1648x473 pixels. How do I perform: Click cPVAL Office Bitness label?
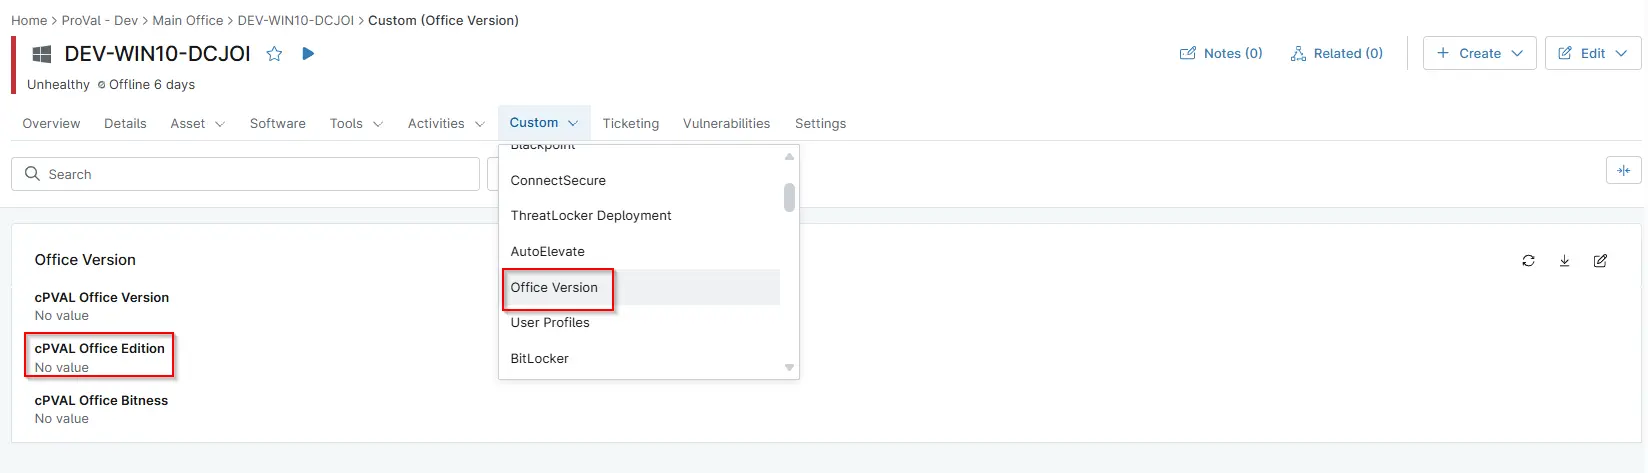(101, 401)
